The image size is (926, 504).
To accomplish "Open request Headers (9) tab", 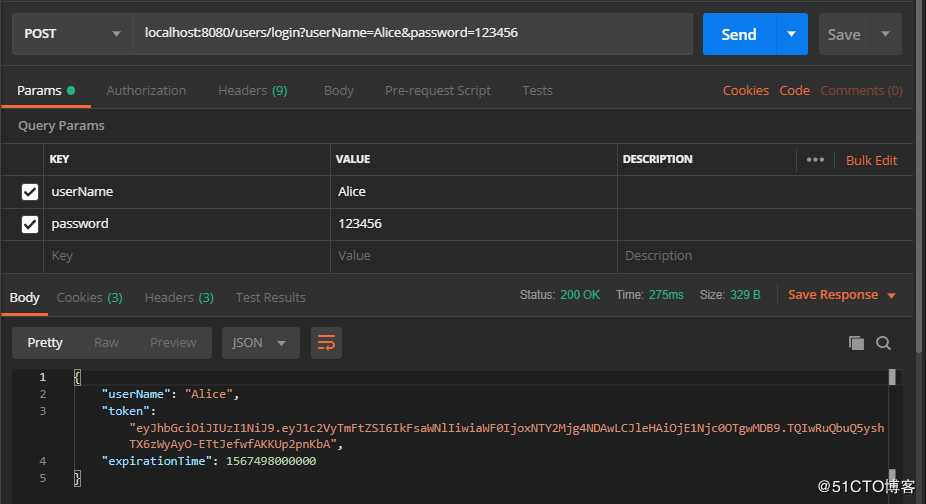I will pyautogui.click(x=252, y=90).
